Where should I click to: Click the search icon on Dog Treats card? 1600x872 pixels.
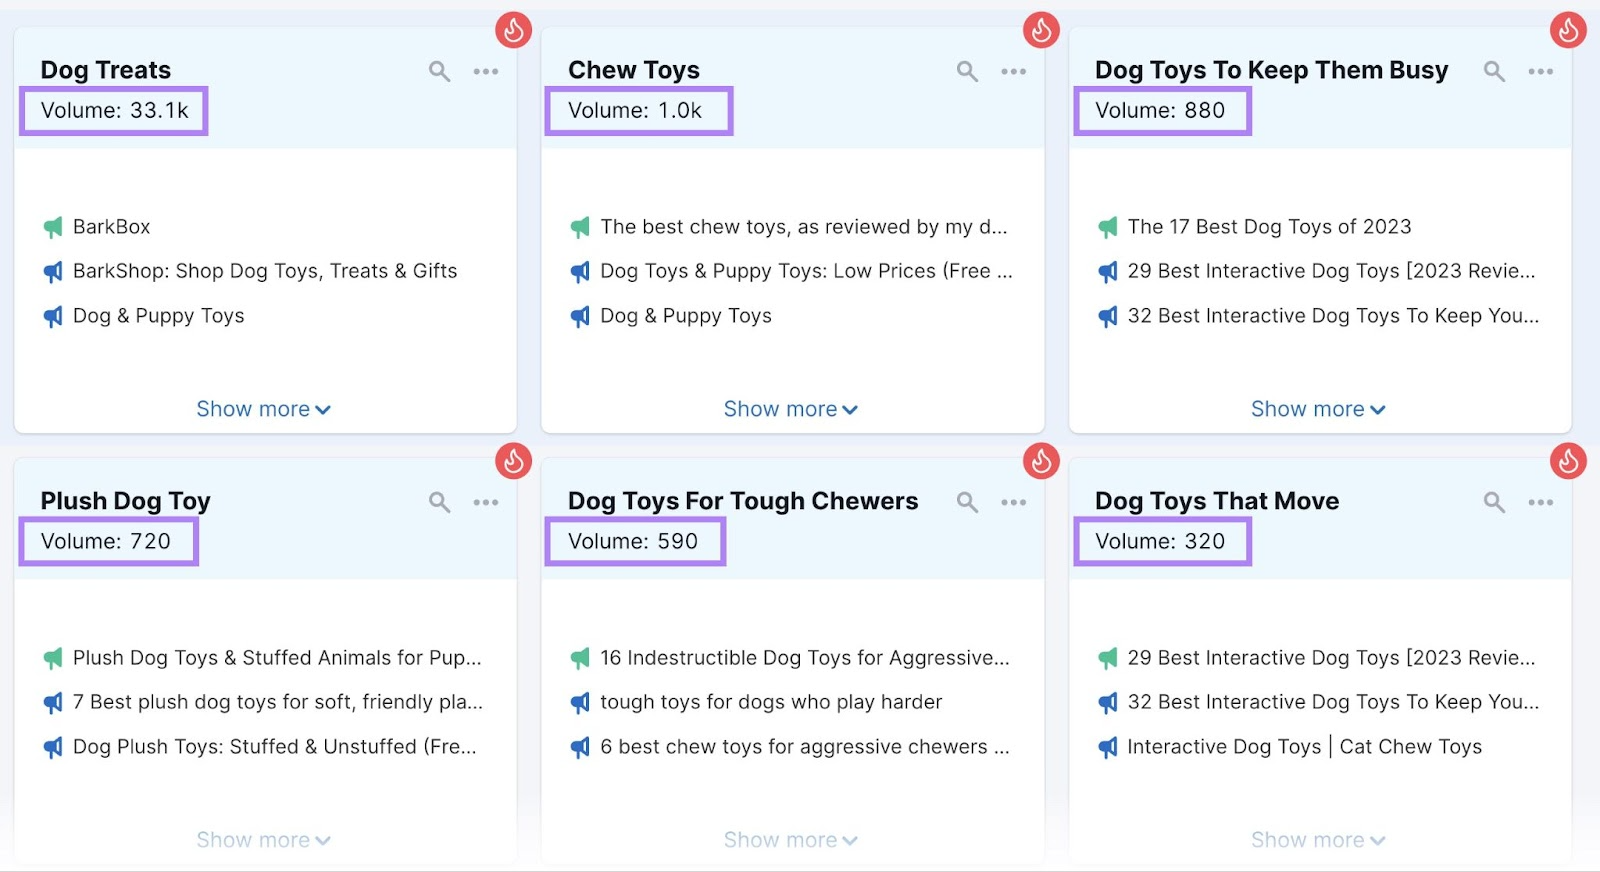pos(440,71)
